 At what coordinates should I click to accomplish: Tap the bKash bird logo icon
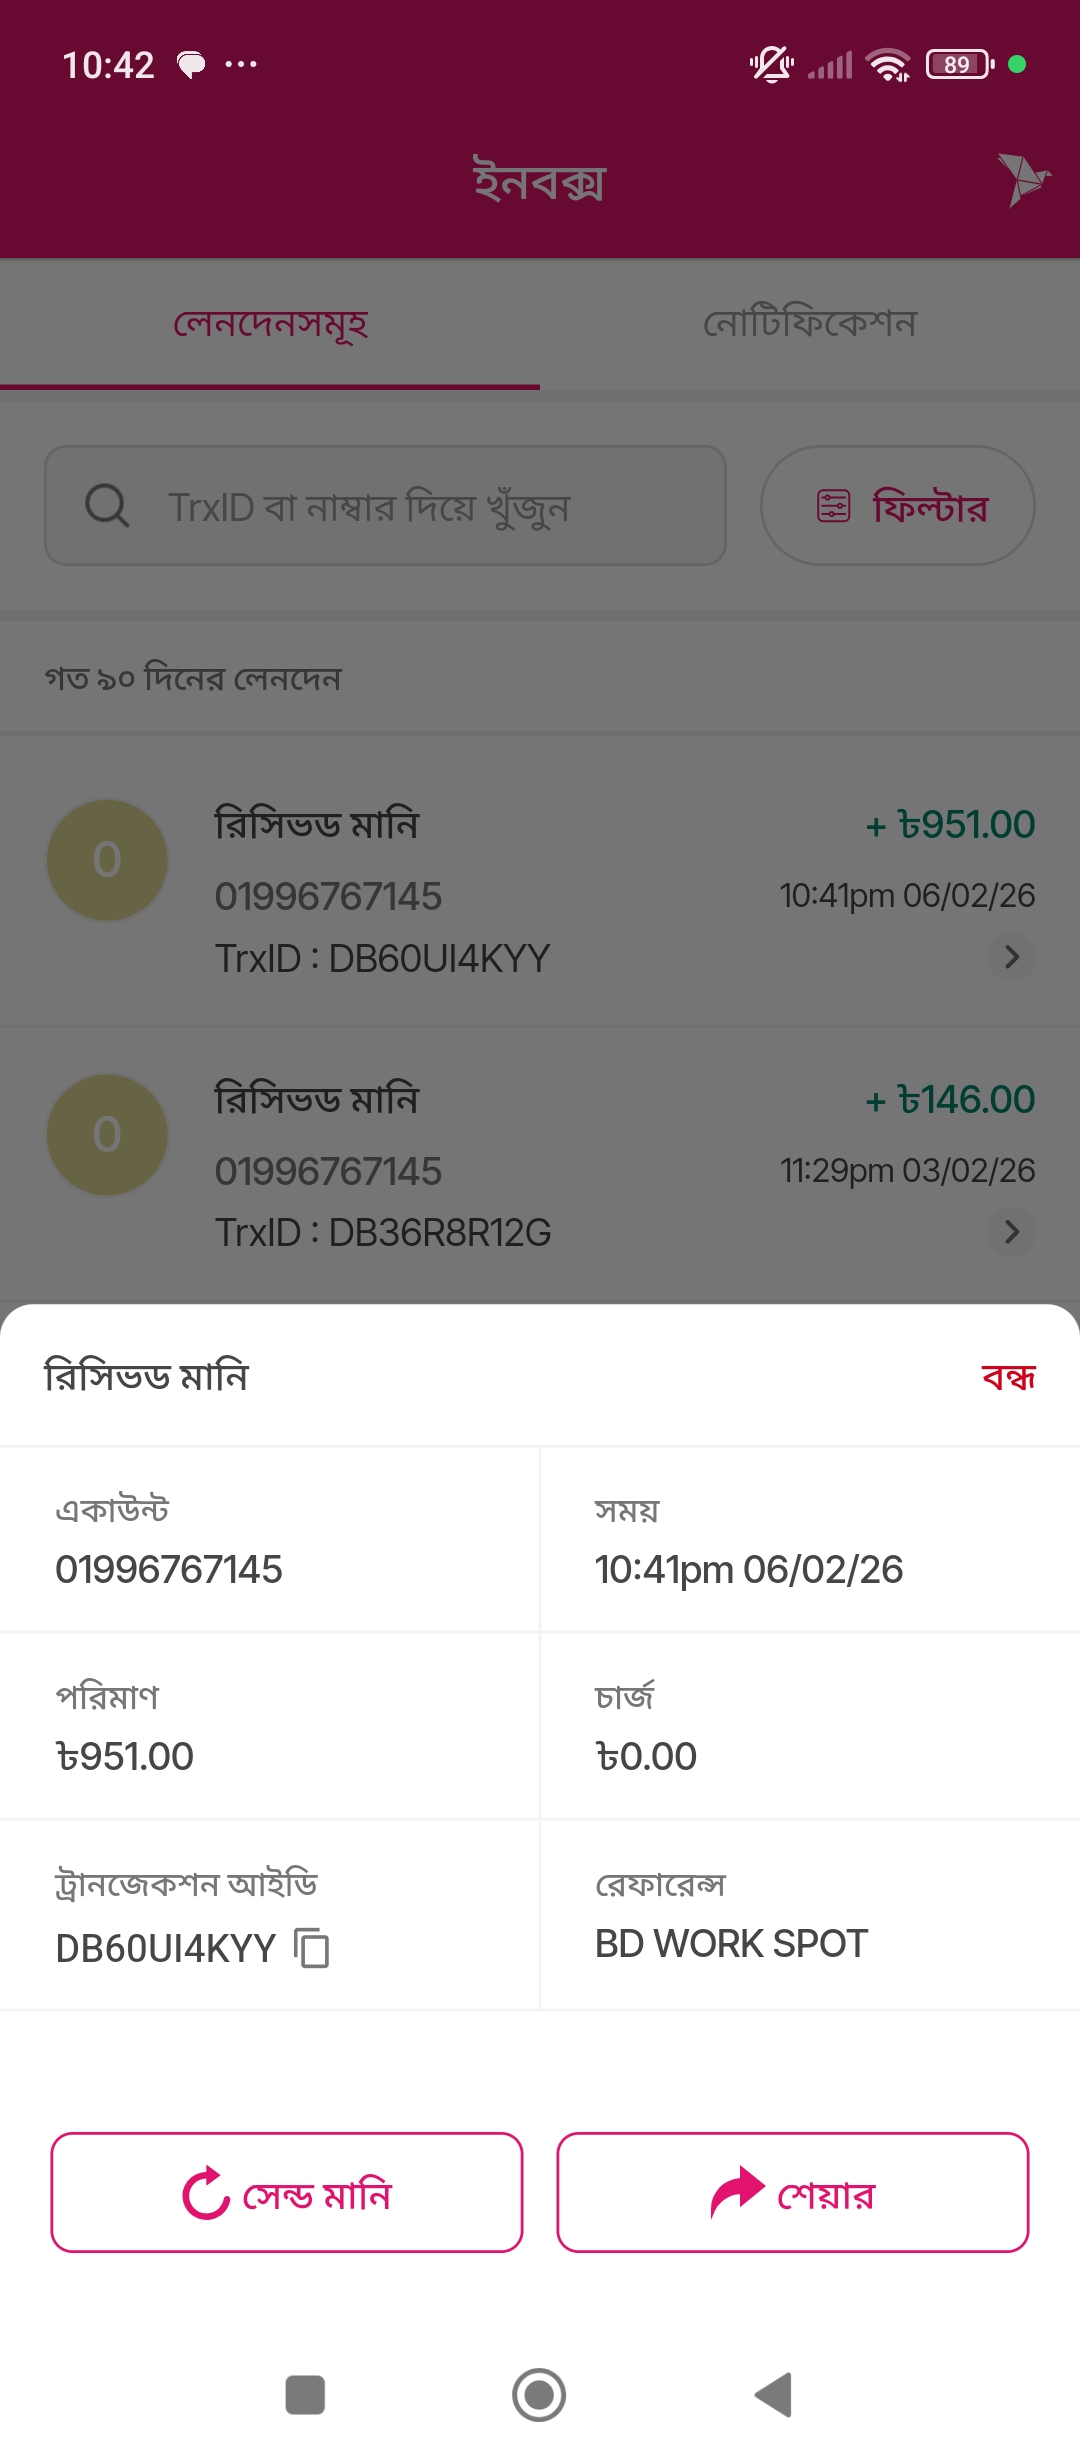coord(1022,180)
